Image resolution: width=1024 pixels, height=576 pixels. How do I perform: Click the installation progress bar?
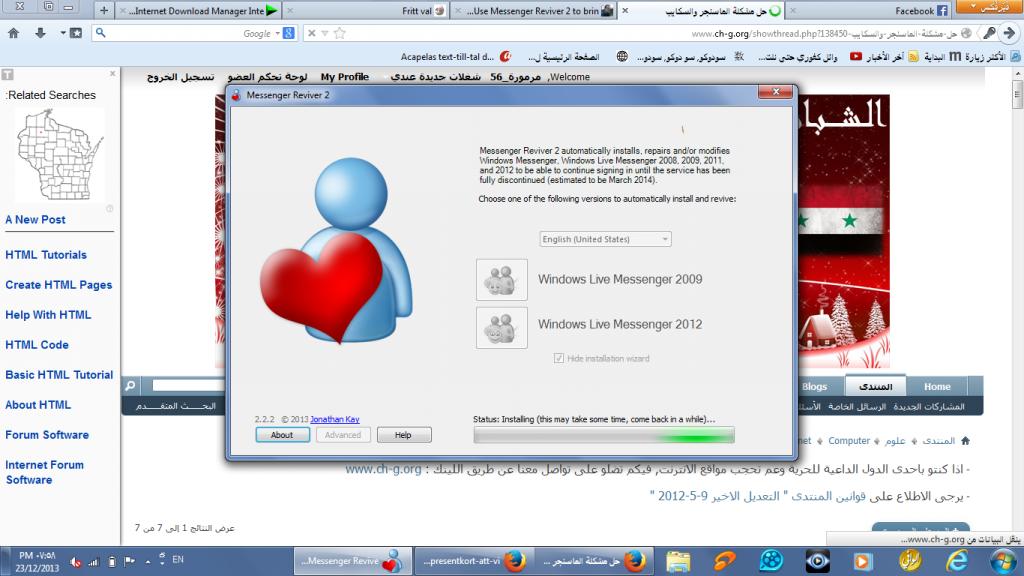click(603, 435)
